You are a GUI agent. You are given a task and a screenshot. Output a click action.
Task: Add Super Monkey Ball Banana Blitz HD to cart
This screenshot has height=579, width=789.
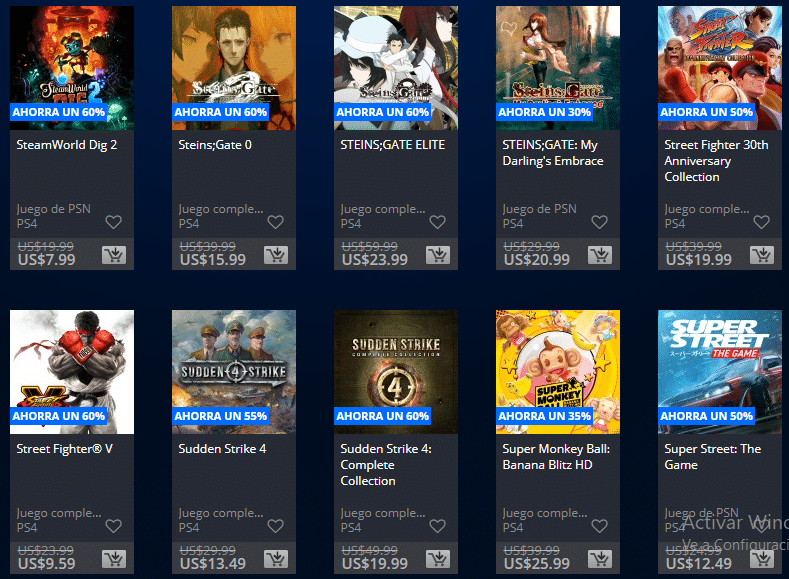click(600, 559)
